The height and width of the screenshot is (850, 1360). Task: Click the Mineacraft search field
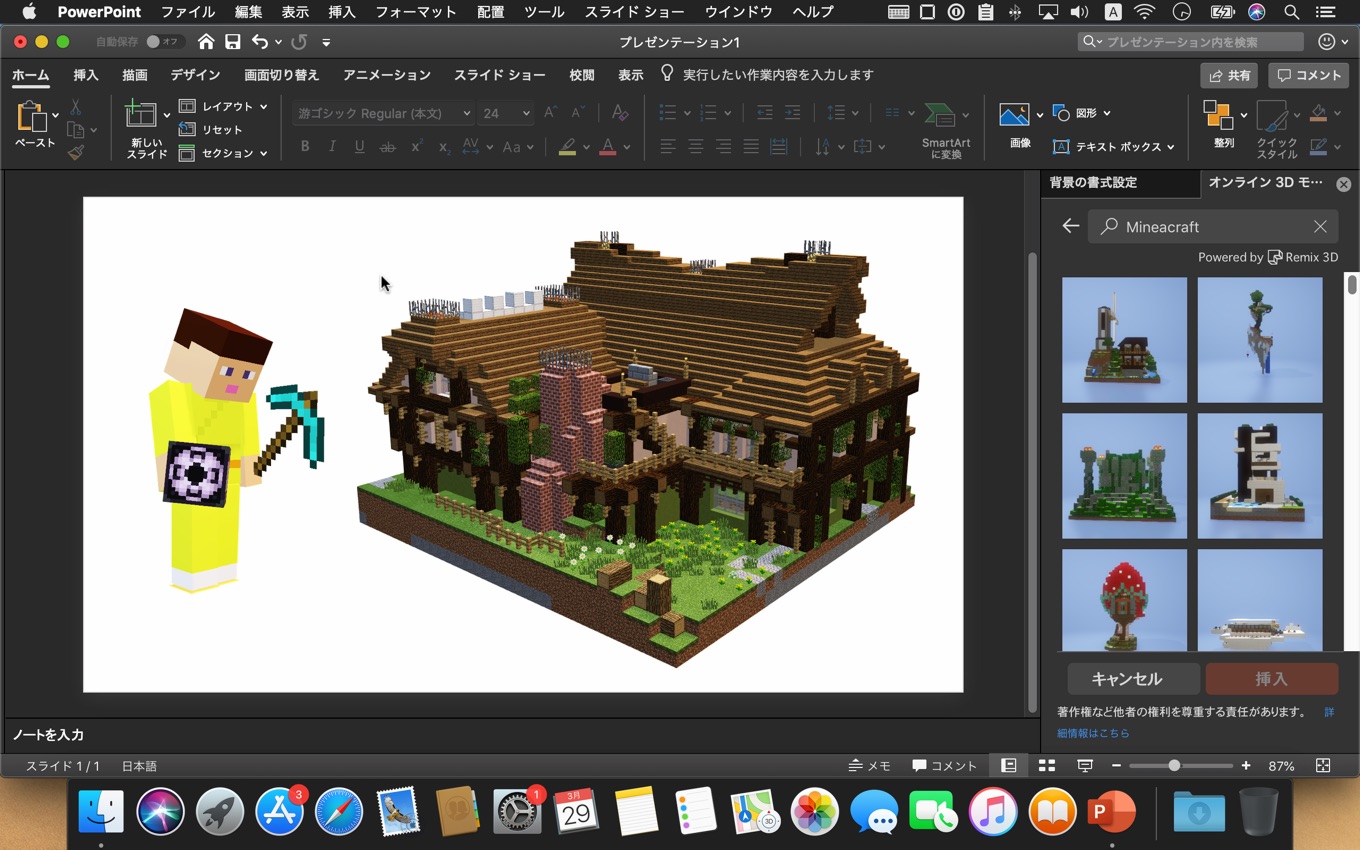point(1213,226)
